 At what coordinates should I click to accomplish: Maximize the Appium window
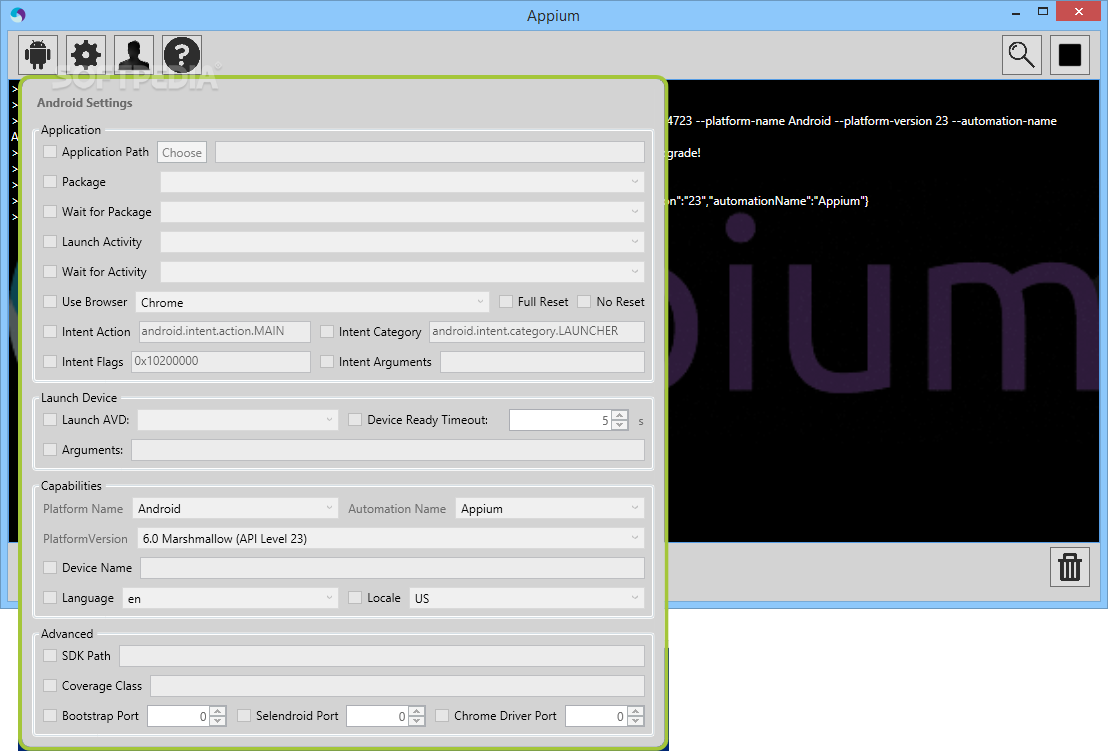pyautogui.click(x=1042, y=11)
